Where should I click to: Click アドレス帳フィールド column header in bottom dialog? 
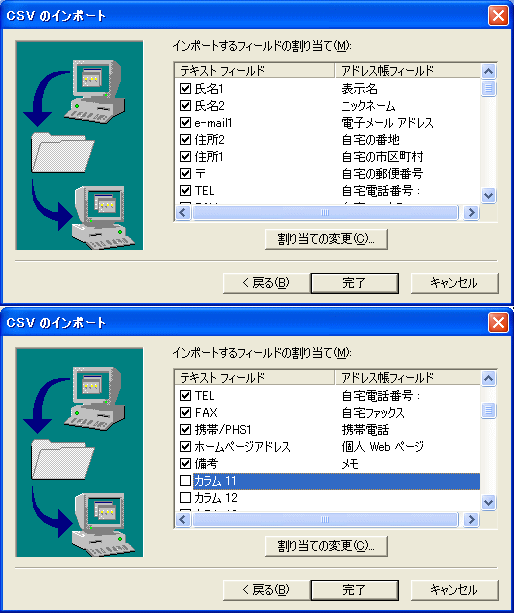(x=408, y=378)
